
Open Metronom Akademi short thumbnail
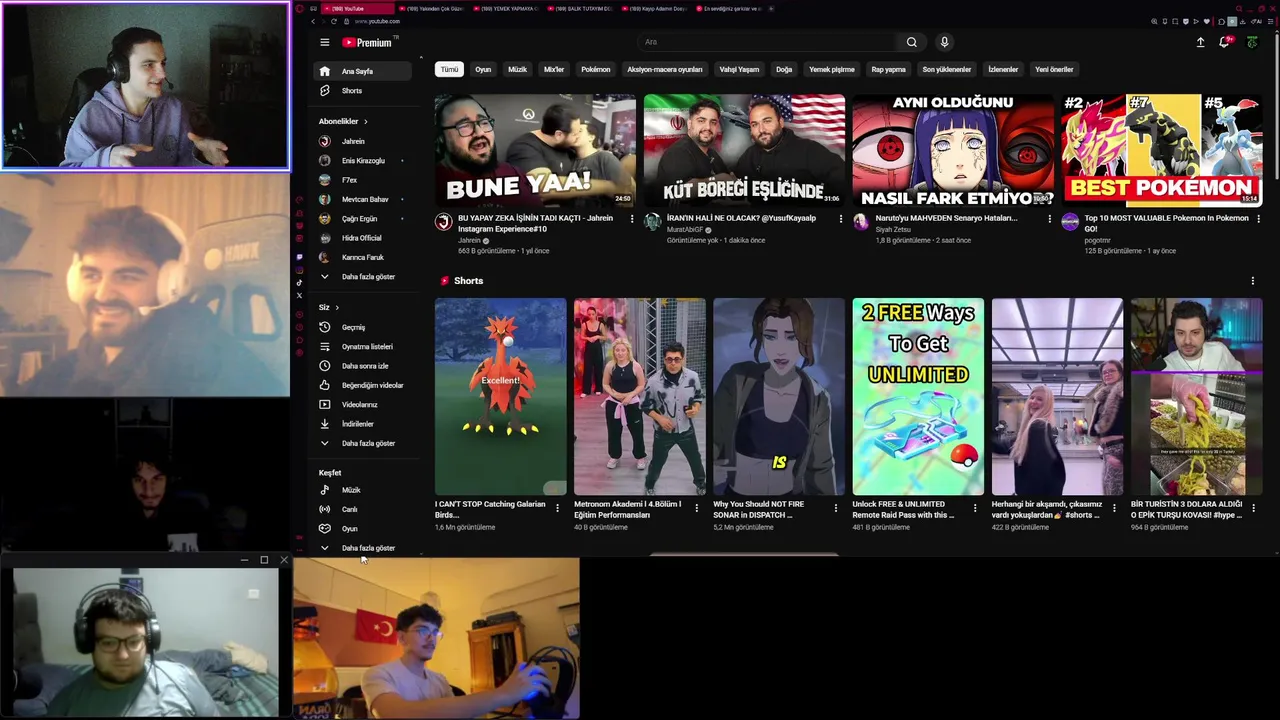[x=640, y=396]
